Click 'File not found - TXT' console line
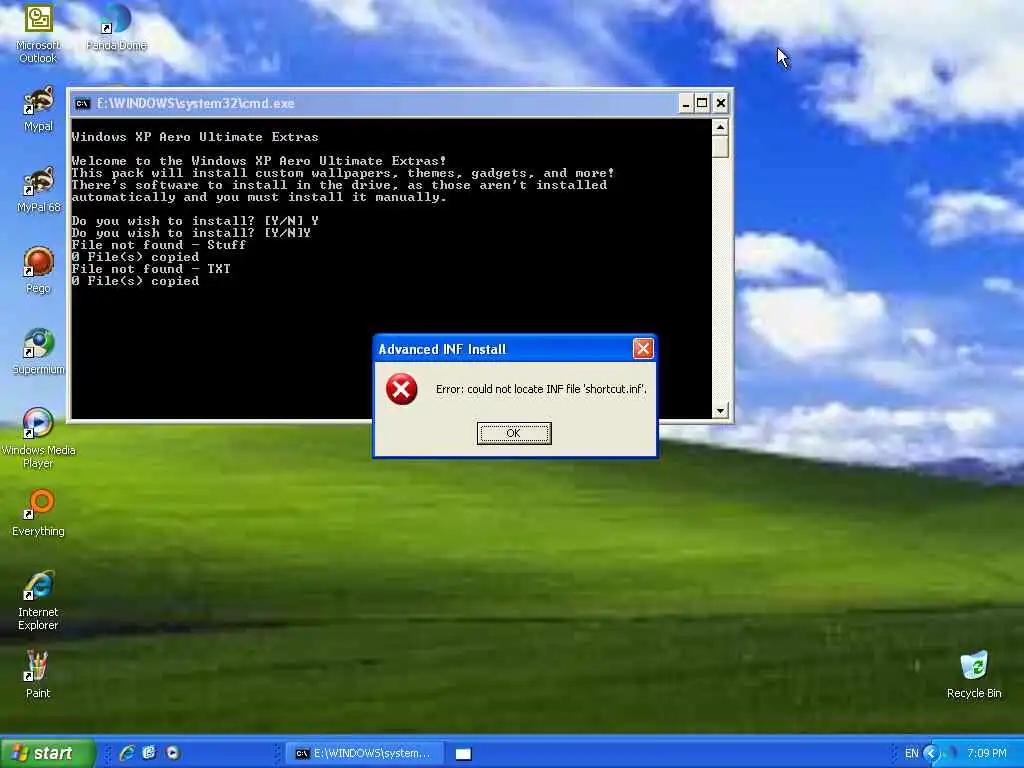Viewport: 1024px width, 768px height. click(151, 268)
